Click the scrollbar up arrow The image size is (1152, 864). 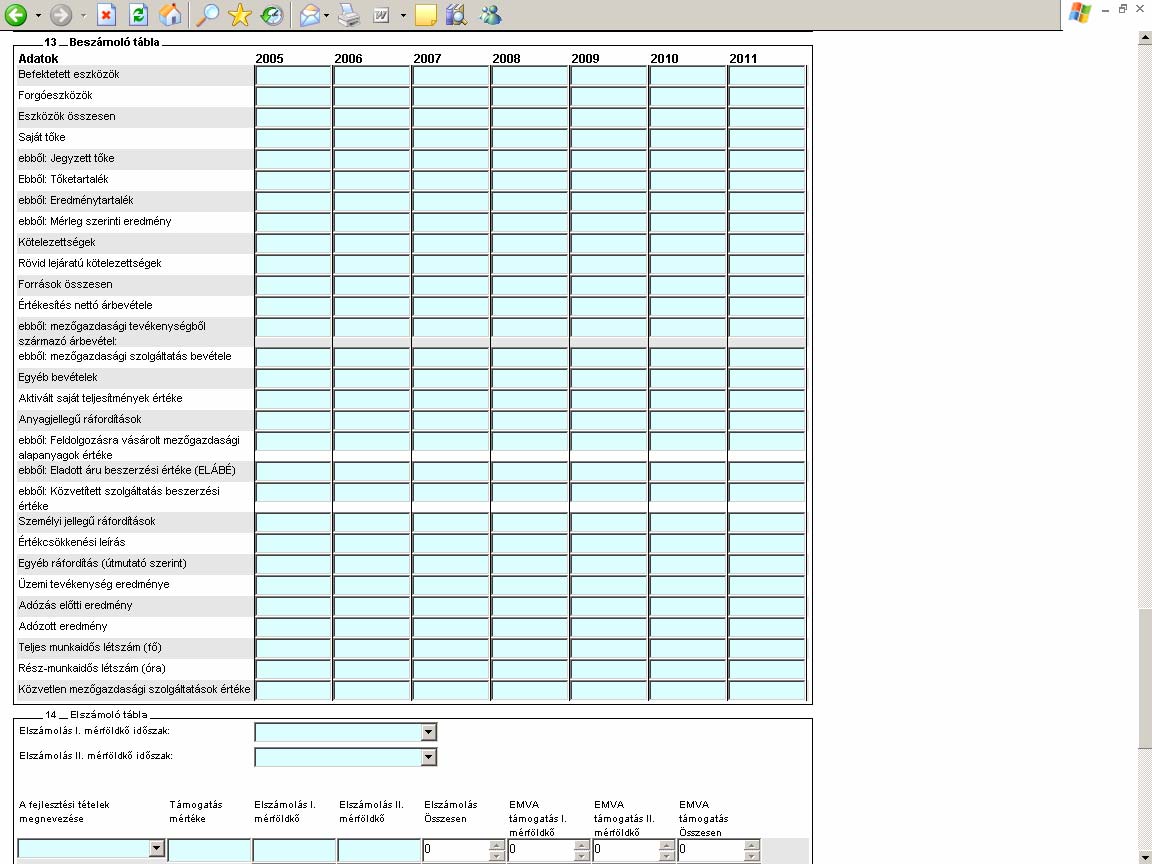[x=1145, y=37]
